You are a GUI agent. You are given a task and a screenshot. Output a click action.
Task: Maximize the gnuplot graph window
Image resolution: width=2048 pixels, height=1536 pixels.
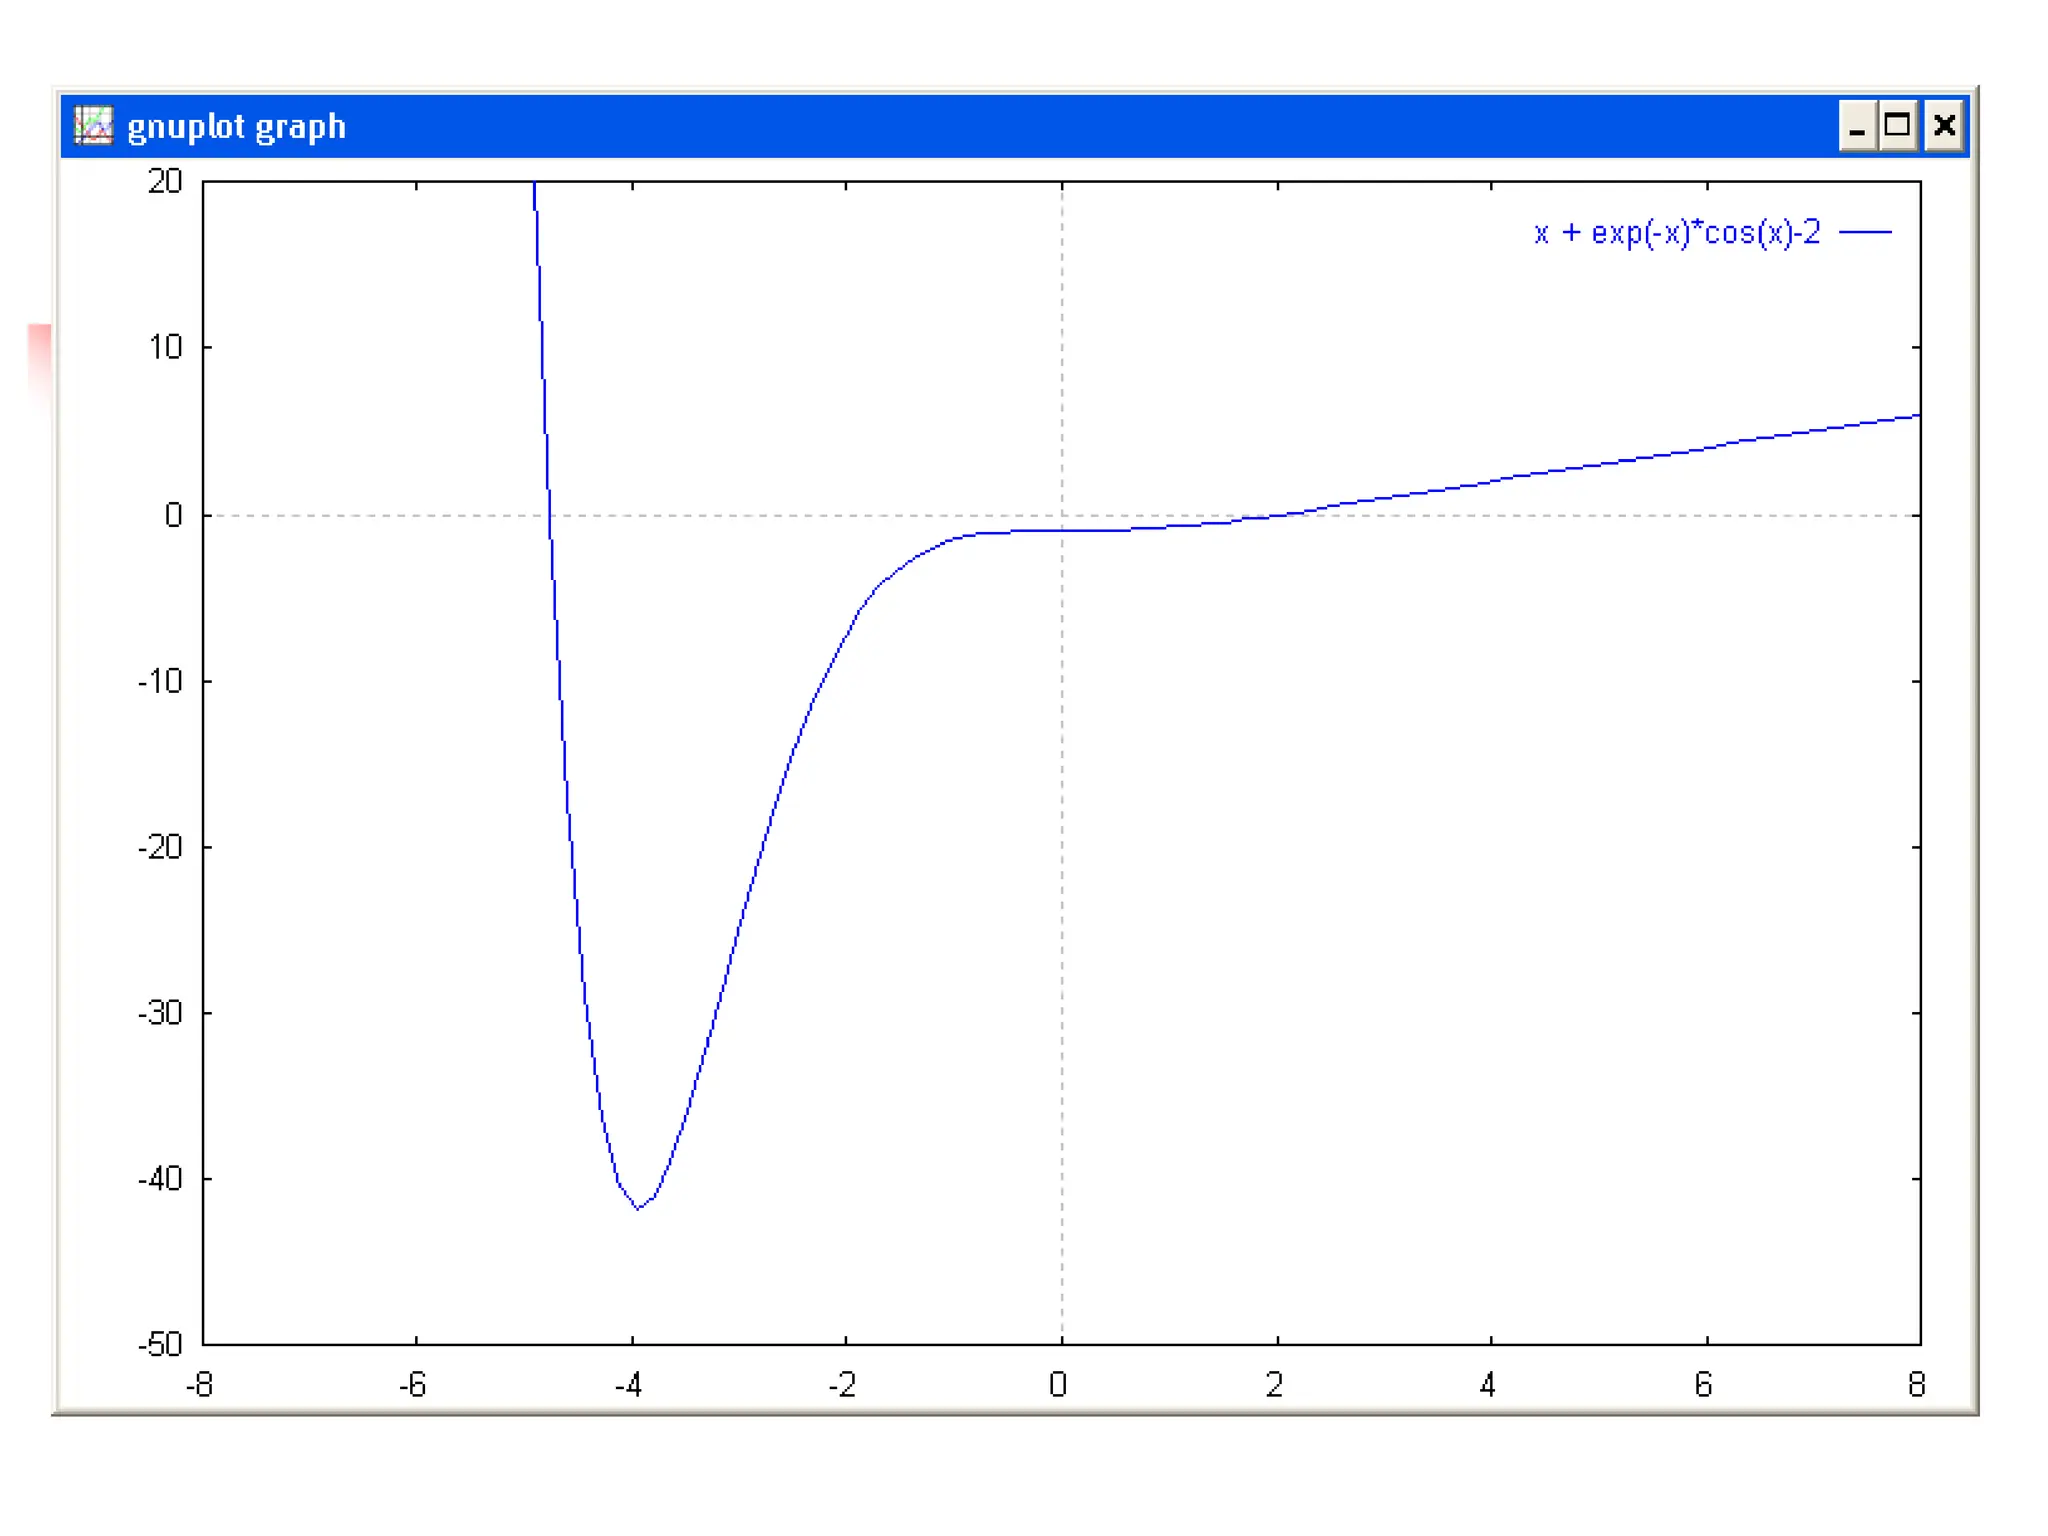[1897, 126]
